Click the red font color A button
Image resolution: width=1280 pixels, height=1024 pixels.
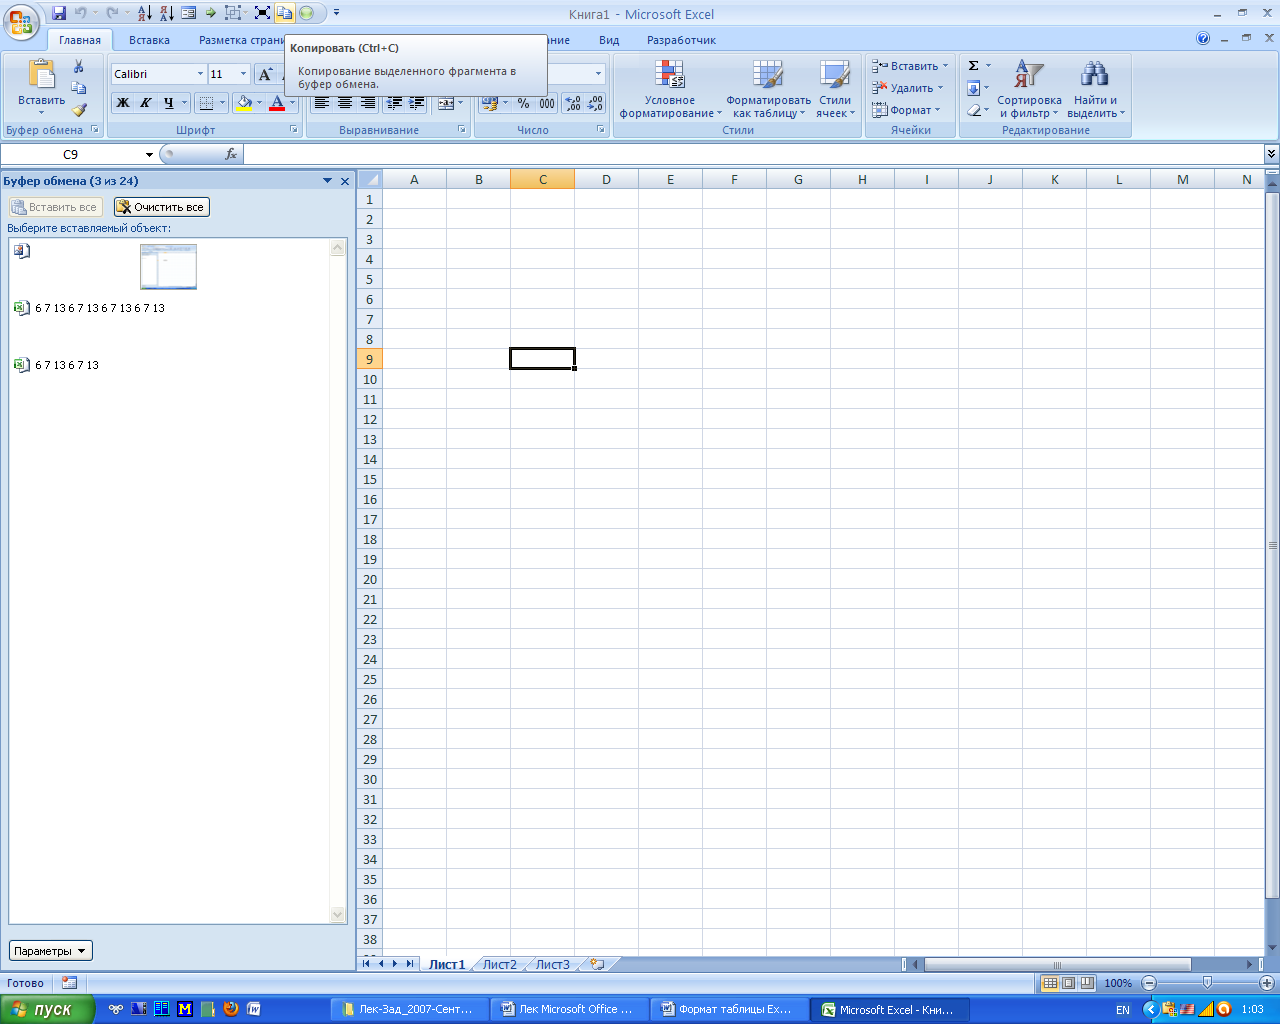click(277, 103)
